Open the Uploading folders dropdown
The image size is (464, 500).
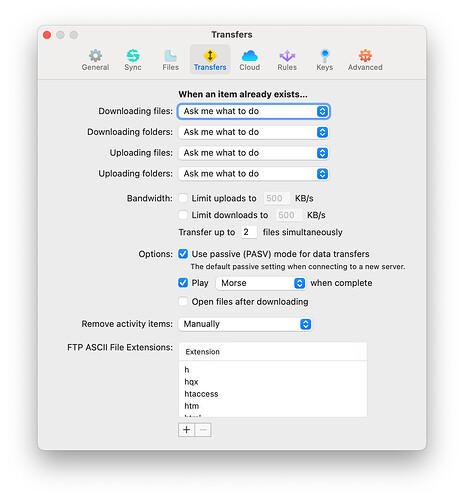[x=254, y=173]
